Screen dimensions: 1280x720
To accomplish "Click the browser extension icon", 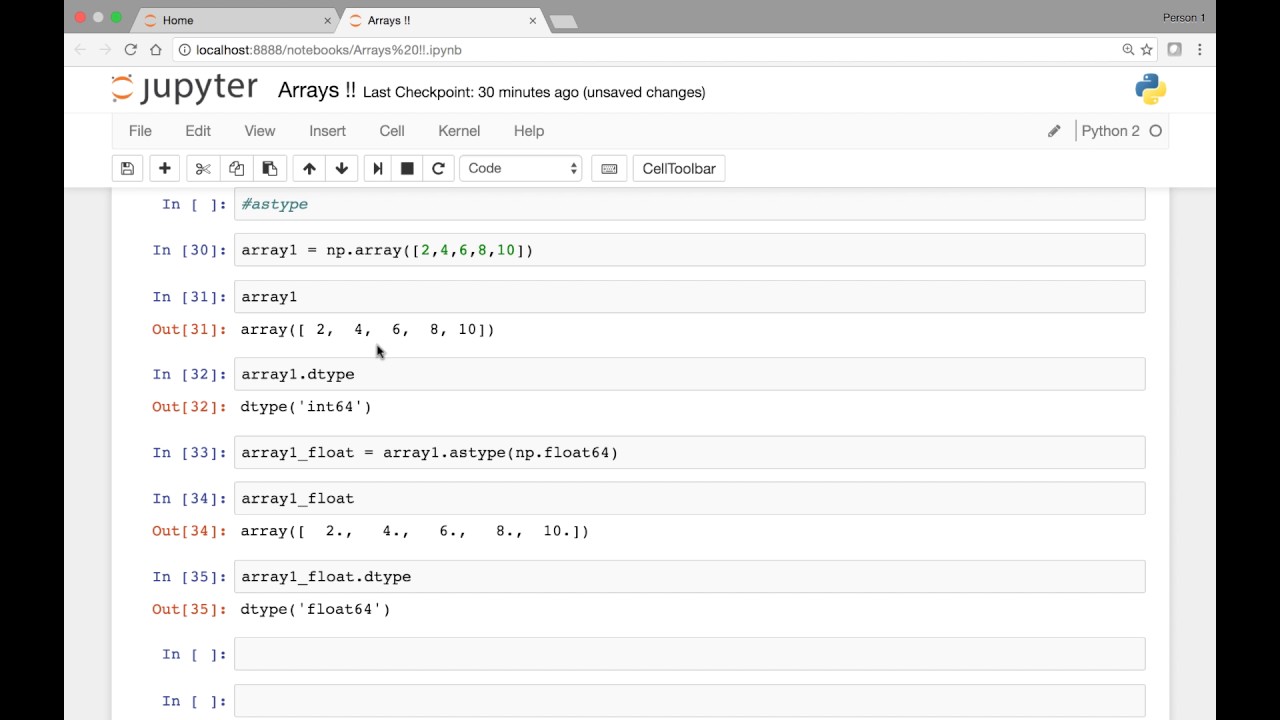I will pyautogui.click(x=1175, y=49).
